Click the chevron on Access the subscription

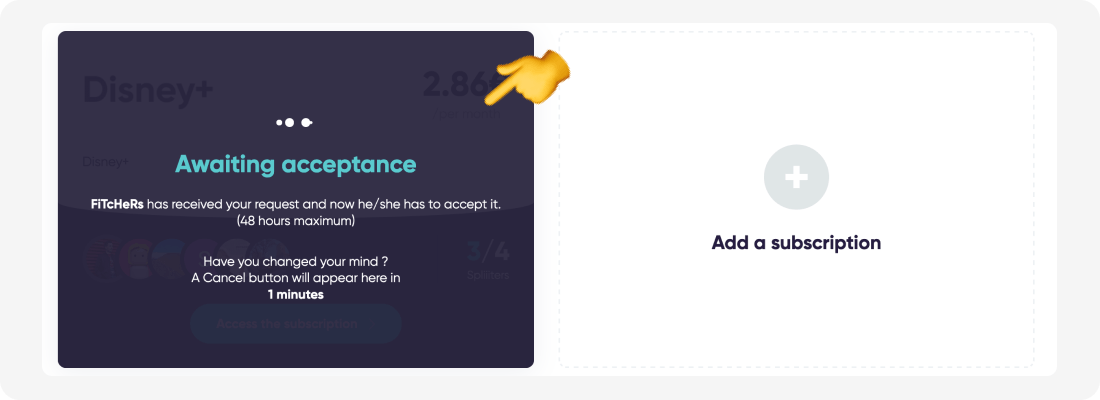click(x=372, y=324)
